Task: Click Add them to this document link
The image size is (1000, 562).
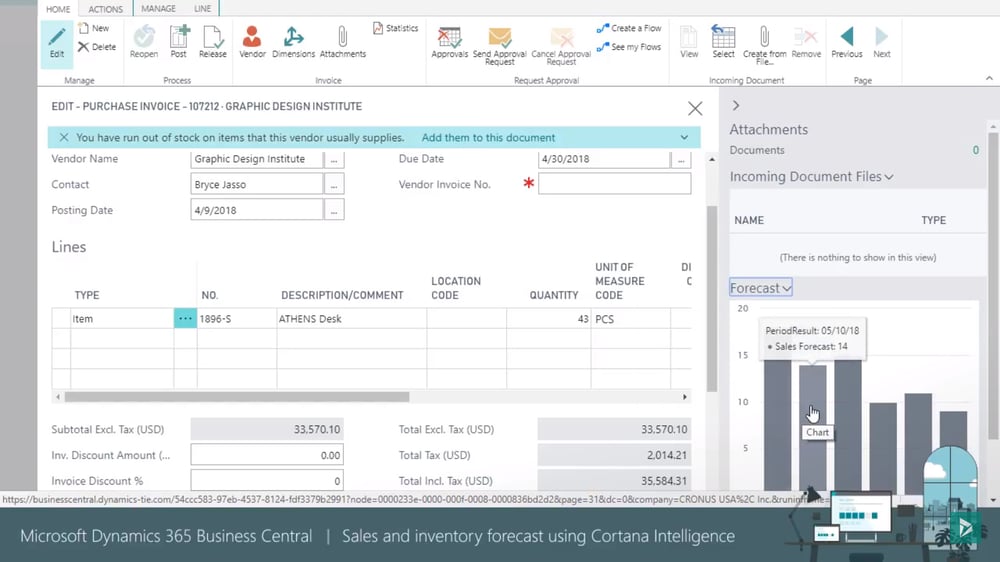Action: (x=488, y=137)
